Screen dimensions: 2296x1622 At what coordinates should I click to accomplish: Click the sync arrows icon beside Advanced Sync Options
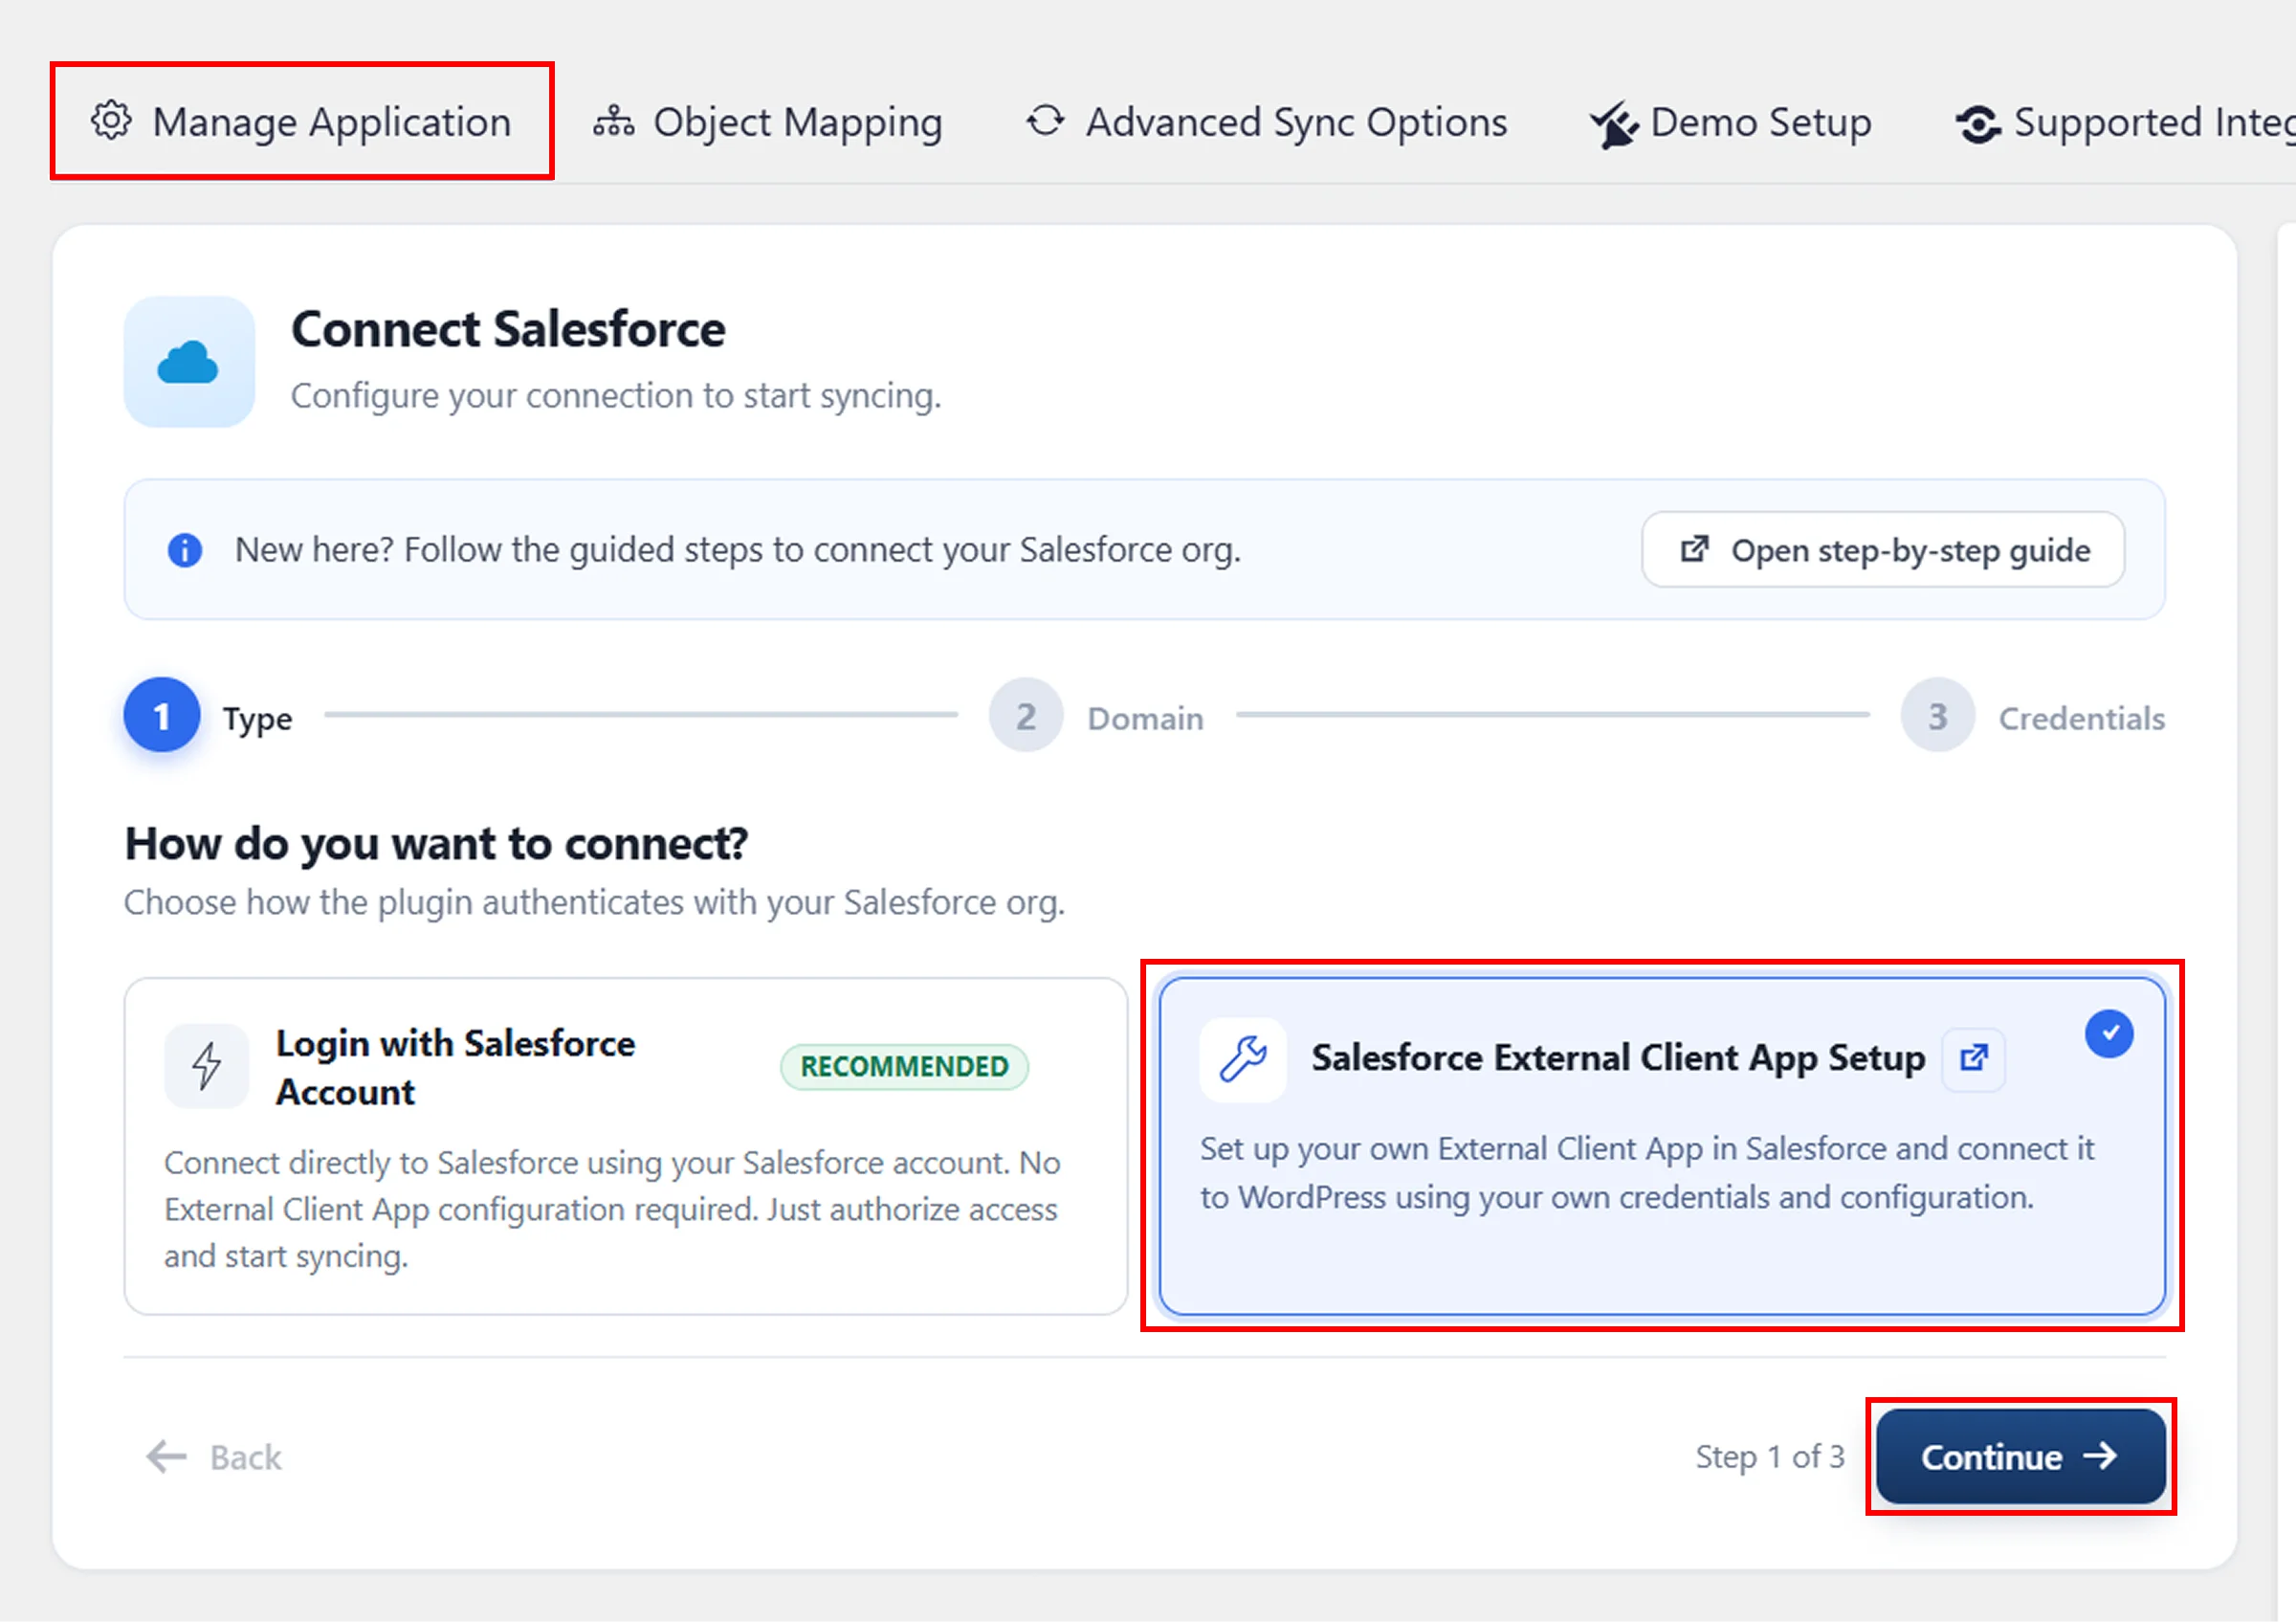pos(1046,121)
